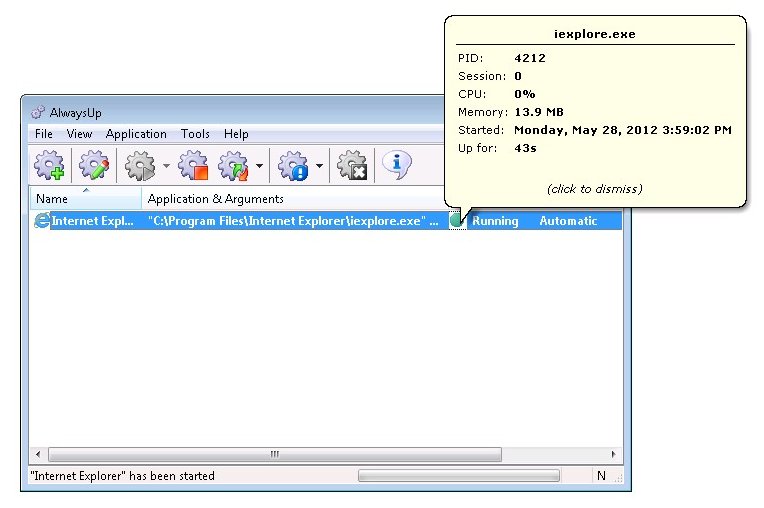Click the scroll right arrow
The height and width of the screenshot is (508, 764).
tap(613, 454)
